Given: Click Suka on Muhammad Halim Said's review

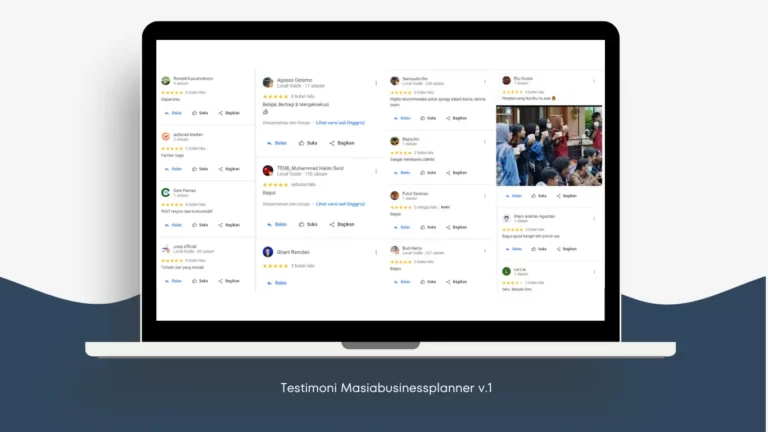Looking at the screenshot, I should [308, 224].
